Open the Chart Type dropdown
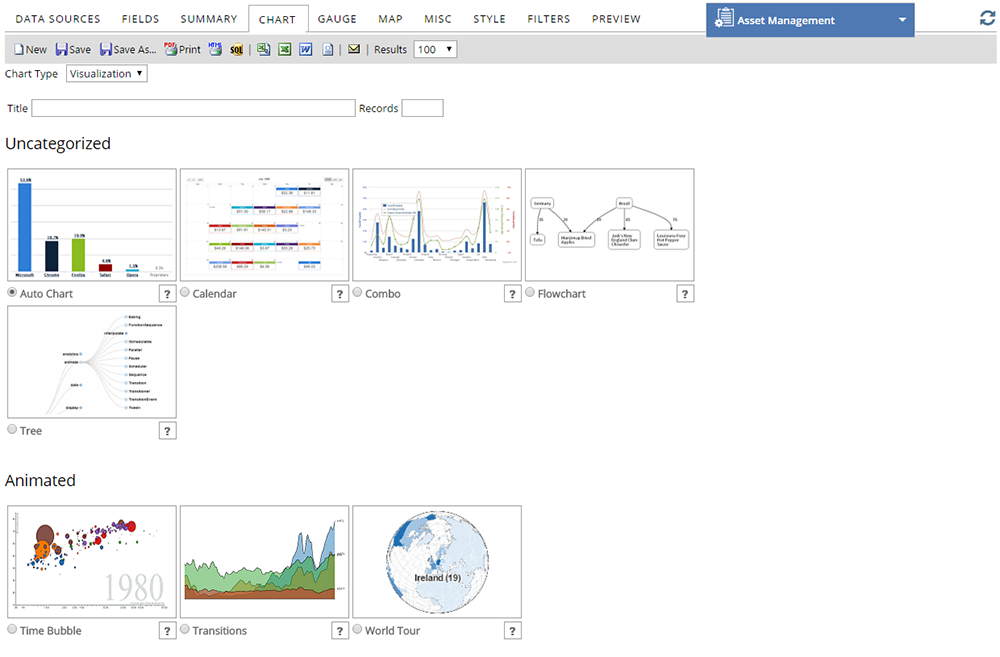This screenshot has height=657, width=1000. [106, 74]
